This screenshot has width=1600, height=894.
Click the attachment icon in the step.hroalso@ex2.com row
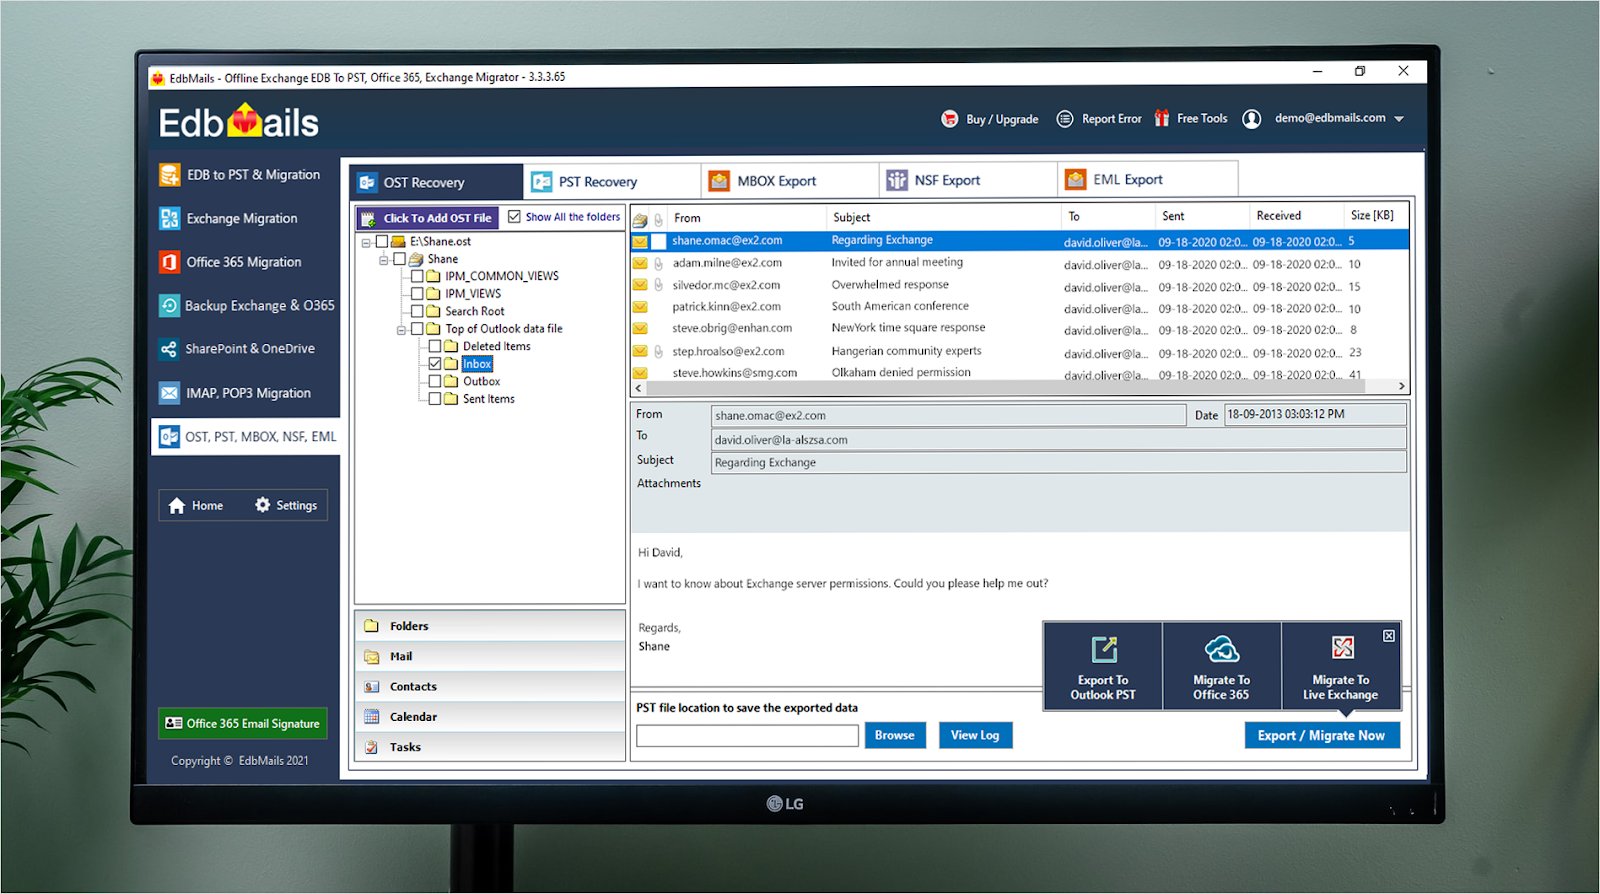[x=658, y=351]
